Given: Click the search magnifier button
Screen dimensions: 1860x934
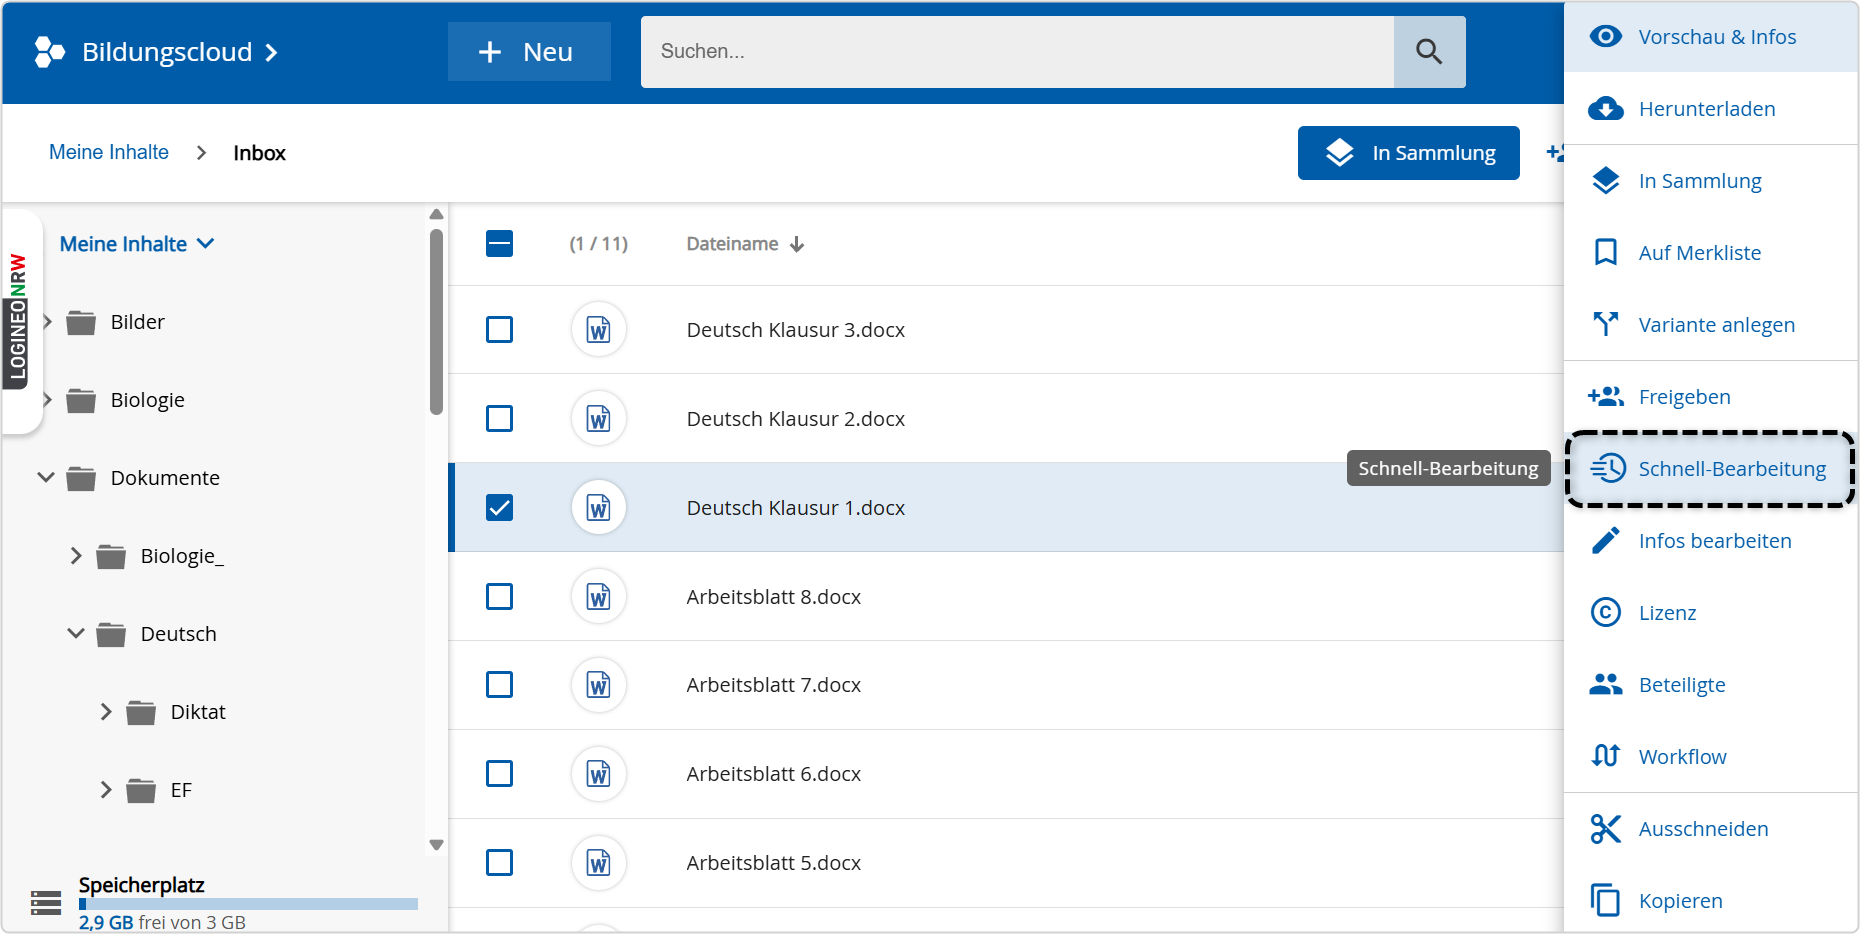Looking at the screenshot, I should (1429, 52).
